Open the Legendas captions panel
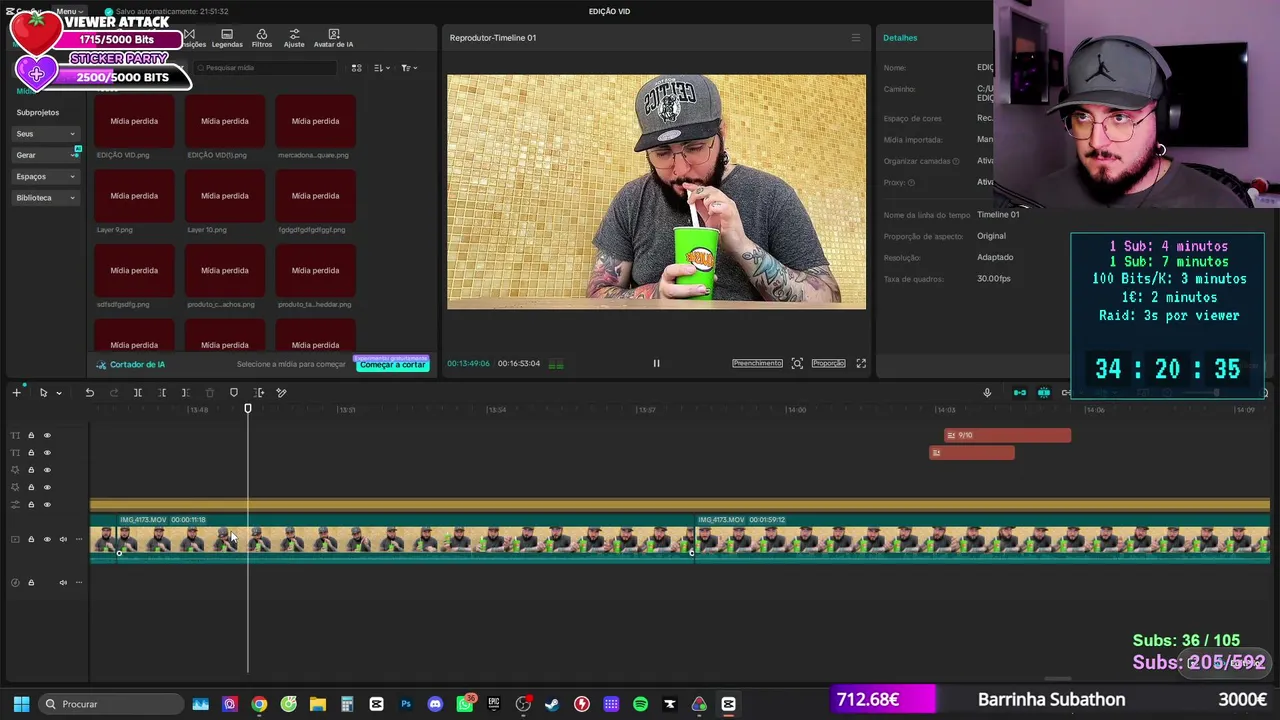The image size is (1280, 720). [x=227, y=38]
